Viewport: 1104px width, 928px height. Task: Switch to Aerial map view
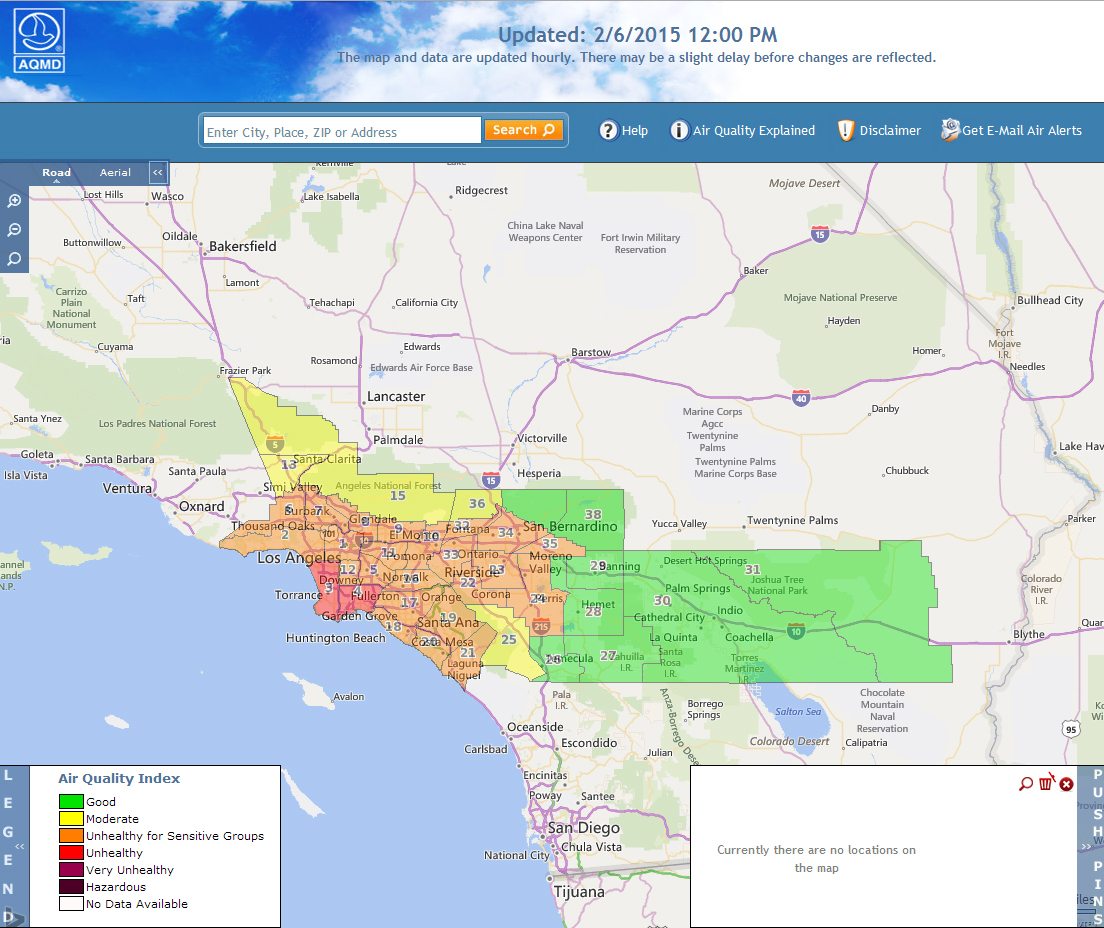point(115,173)
